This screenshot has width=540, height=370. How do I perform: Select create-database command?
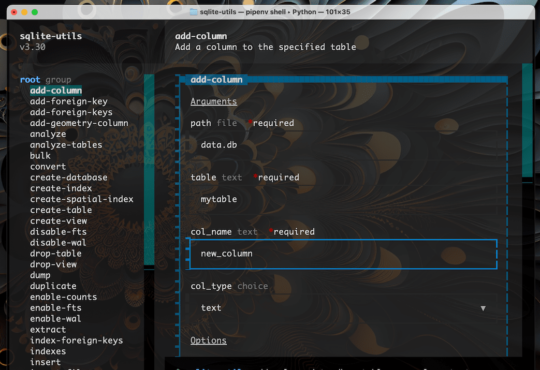(69, 177)
